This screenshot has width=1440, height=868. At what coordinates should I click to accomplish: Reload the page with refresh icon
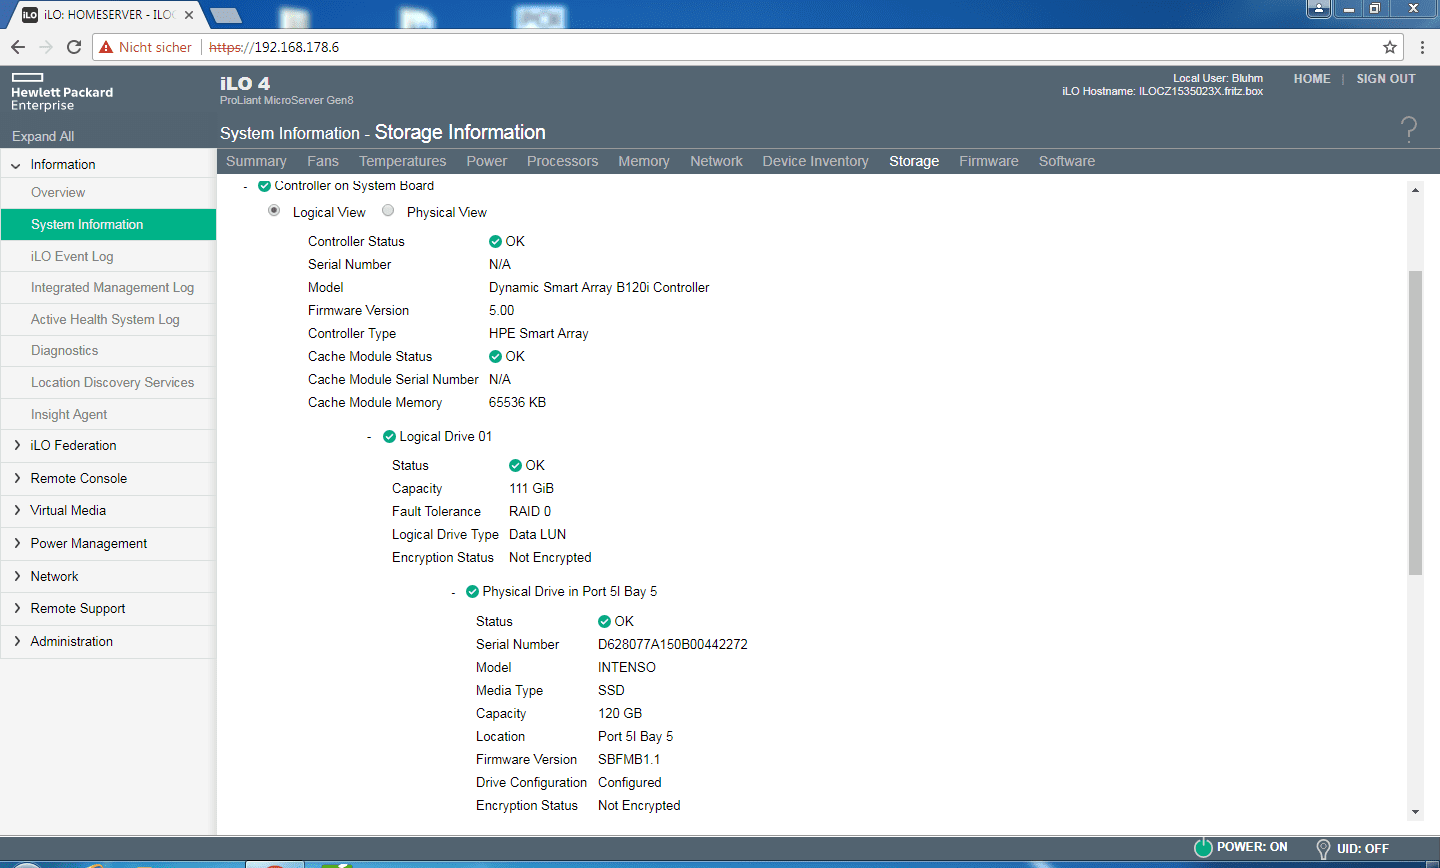74,47
